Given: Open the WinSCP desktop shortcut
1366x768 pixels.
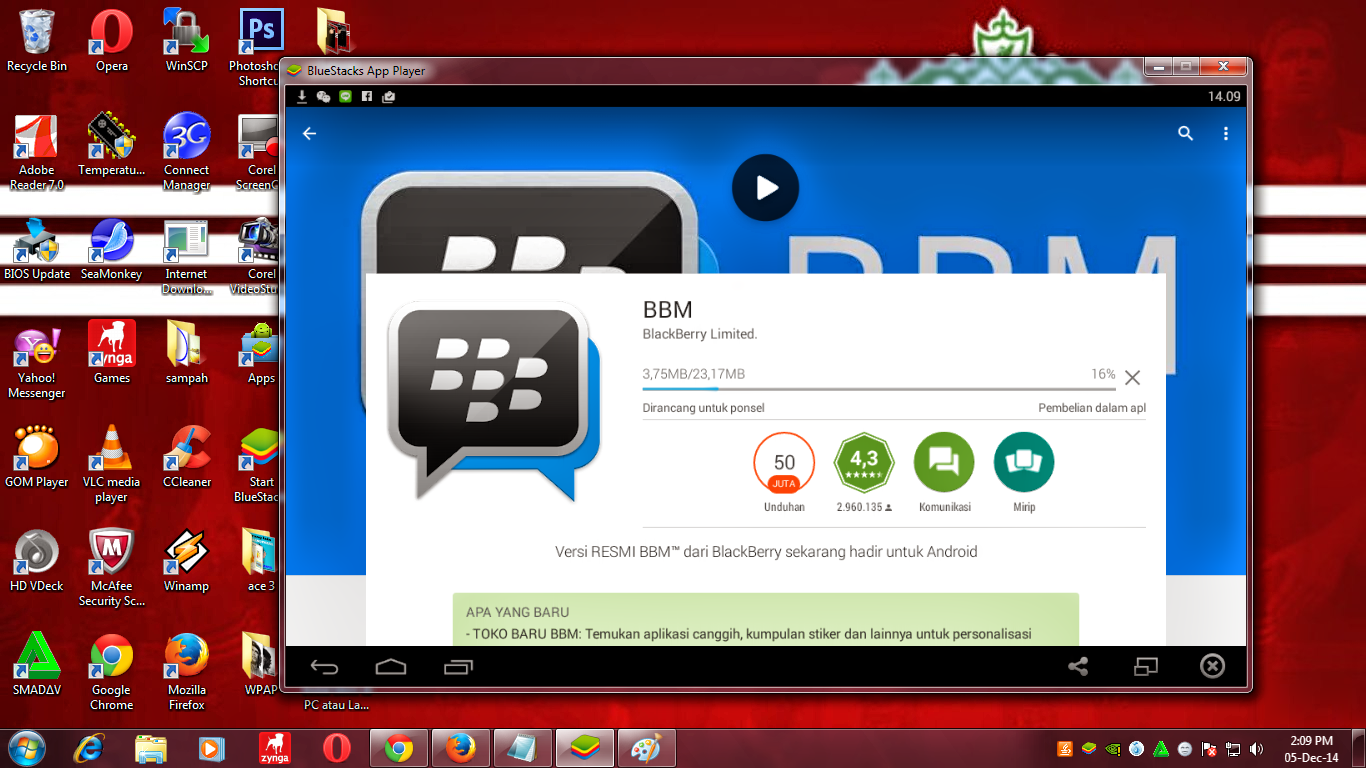Looking at the screenshot, I should [x=187, y=41].
